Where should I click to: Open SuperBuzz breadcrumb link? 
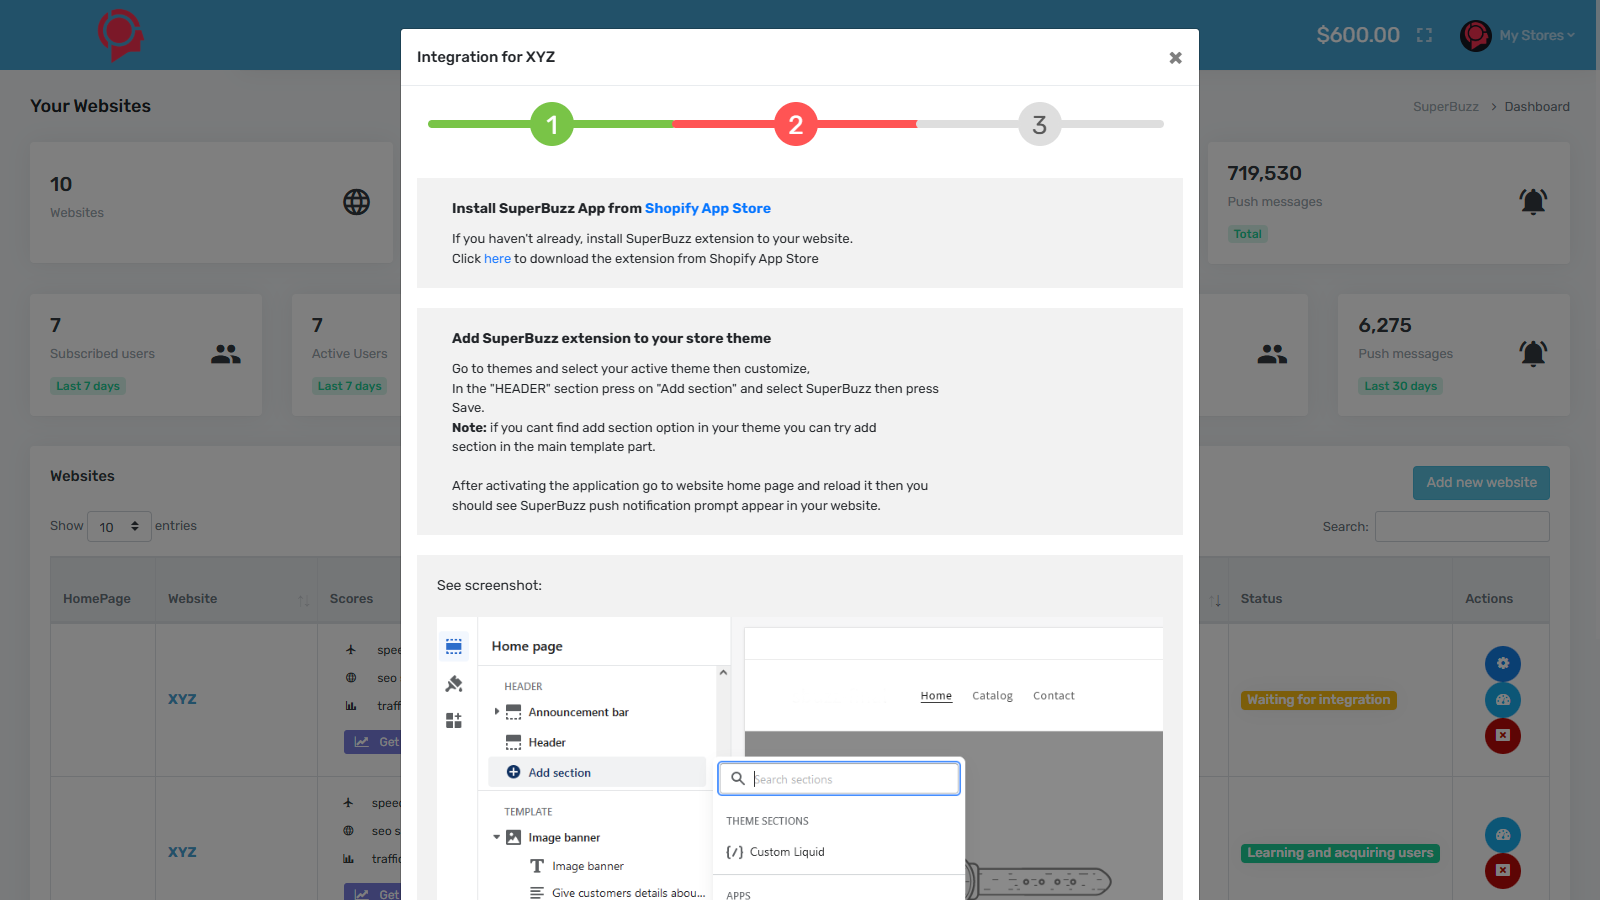click(1445, 107)
